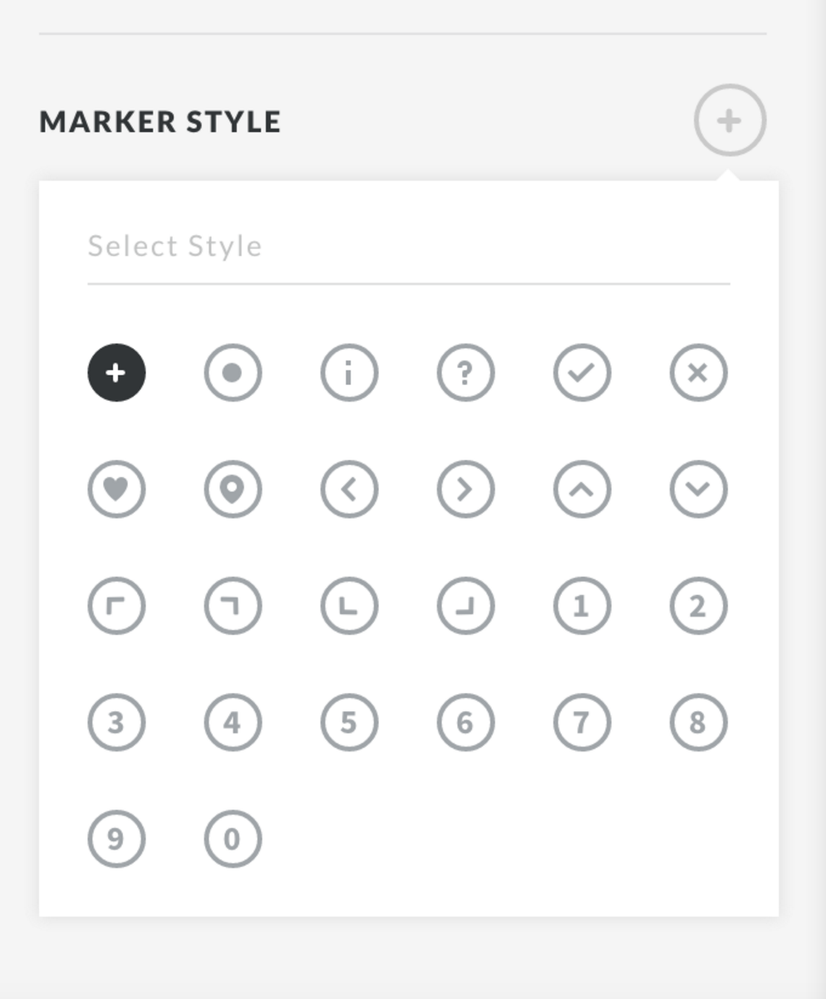Choose the up chevron marker icon

pyautogui.click(x=582, y=489)
